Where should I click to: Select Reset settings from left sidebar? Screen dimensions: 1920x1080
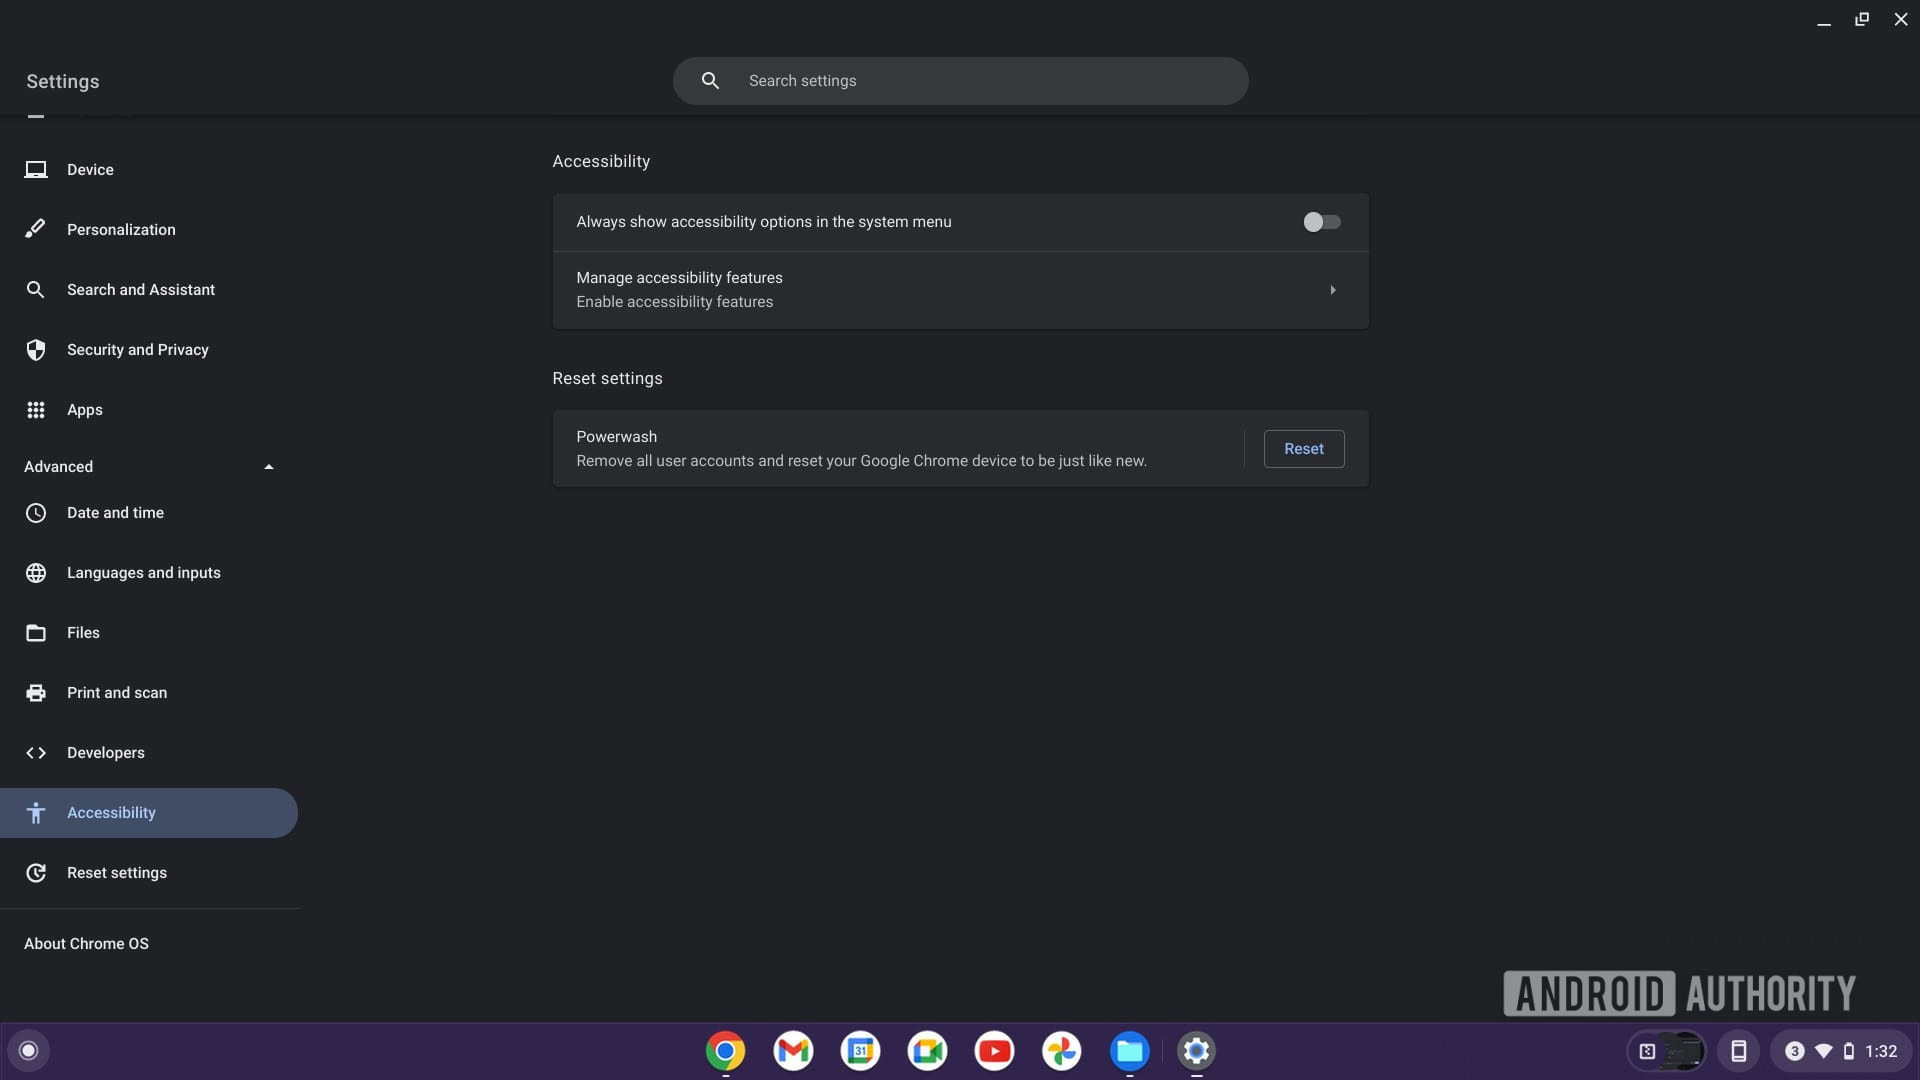[x=116, y=873]
